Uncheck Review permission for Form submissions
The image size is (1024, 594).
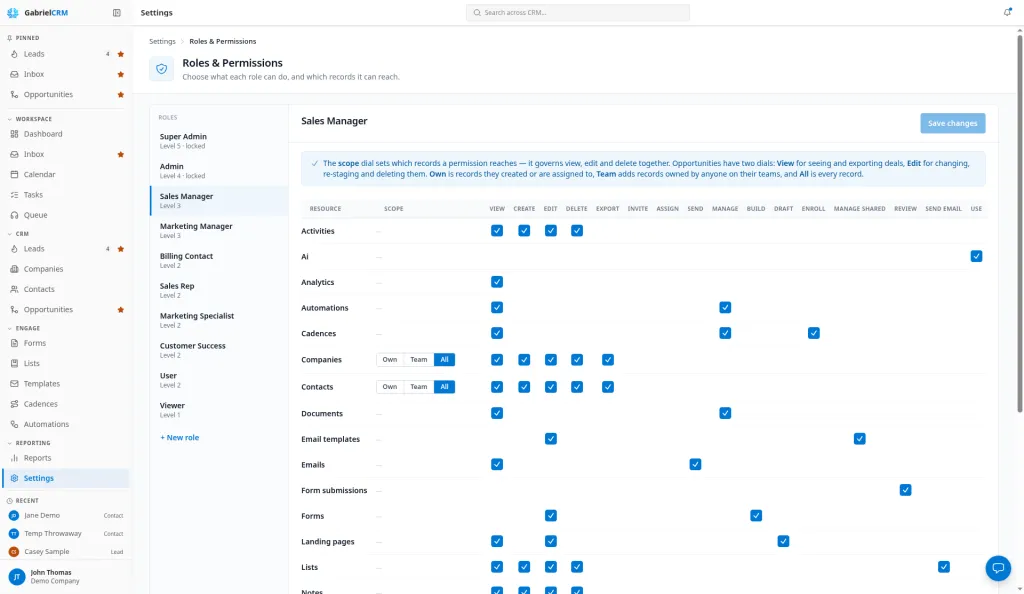[905, 490]
